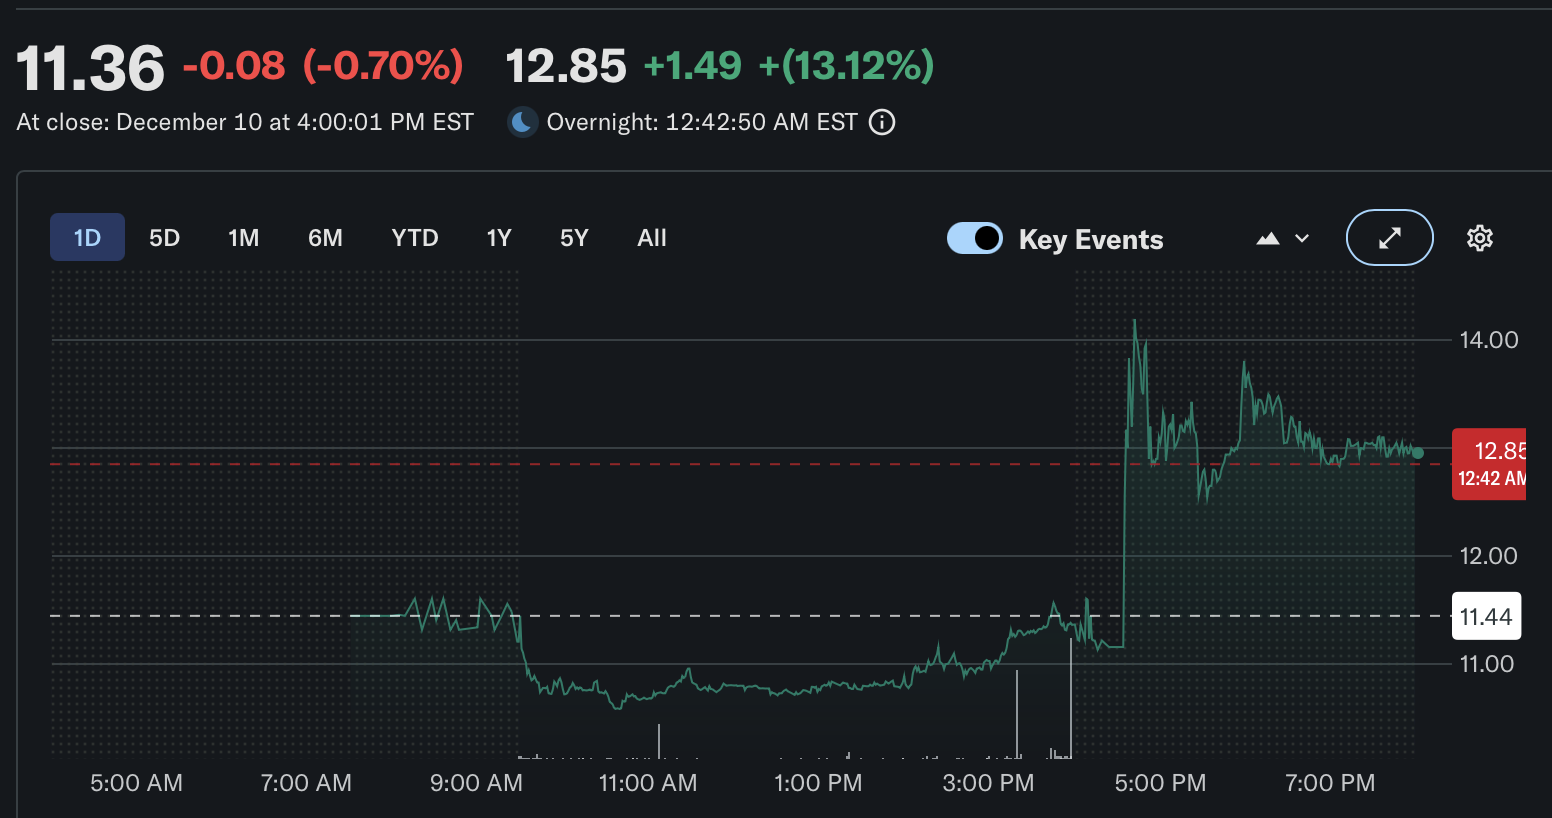Click the mountain chart type icon
Screen dimensions: 1552x818
coord(1268,238)
